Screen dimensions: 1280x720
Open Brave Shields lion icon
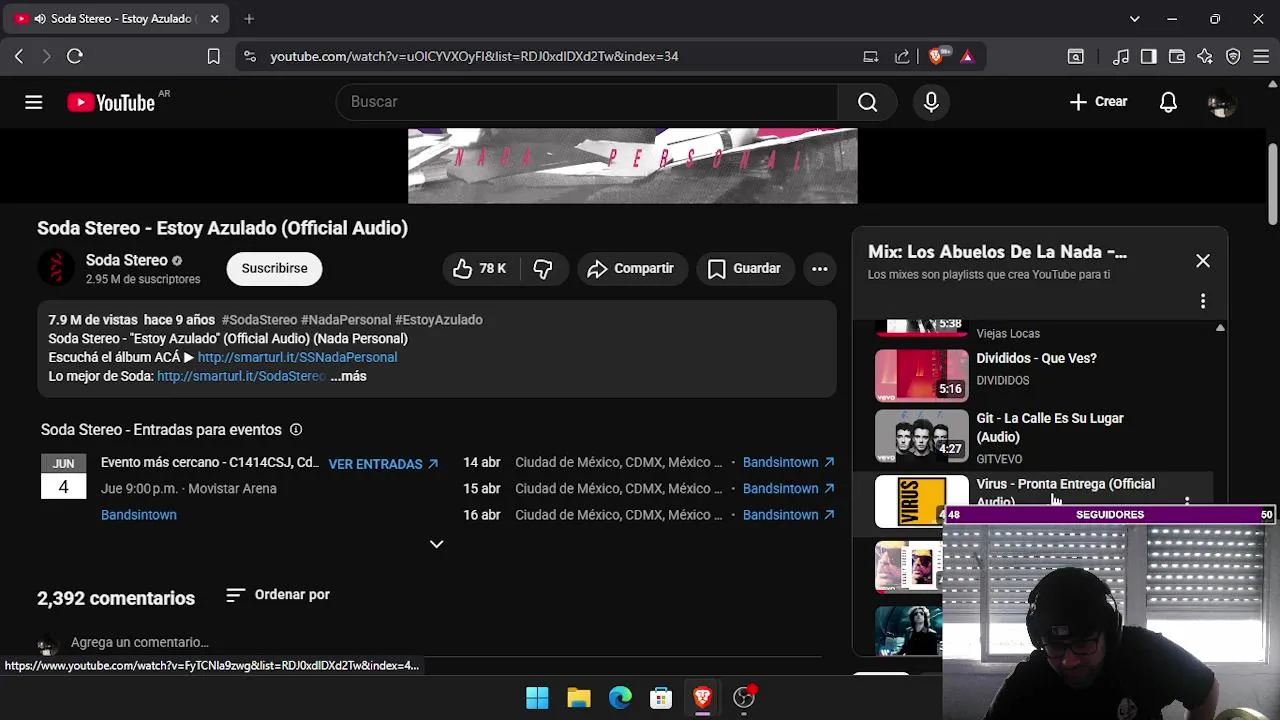coord(937,57)
